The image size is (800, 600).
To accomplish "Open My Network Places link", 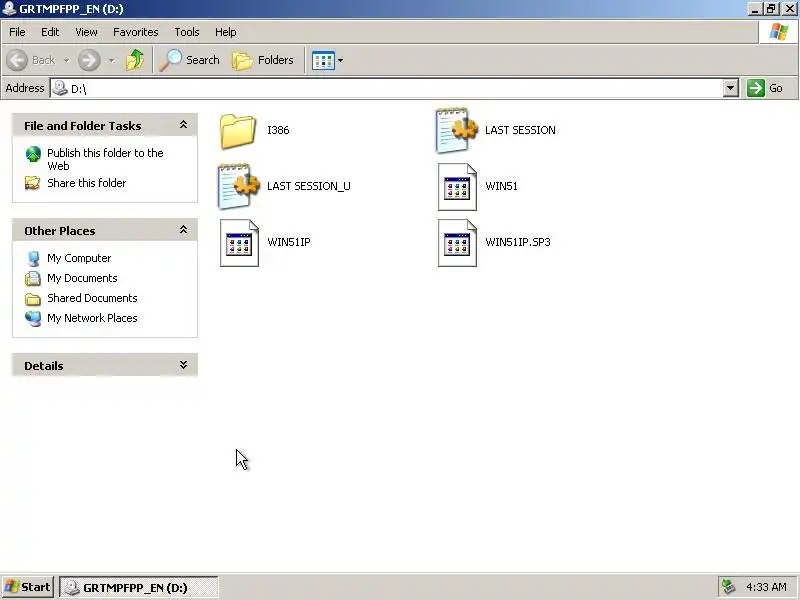I will (92, 318).
